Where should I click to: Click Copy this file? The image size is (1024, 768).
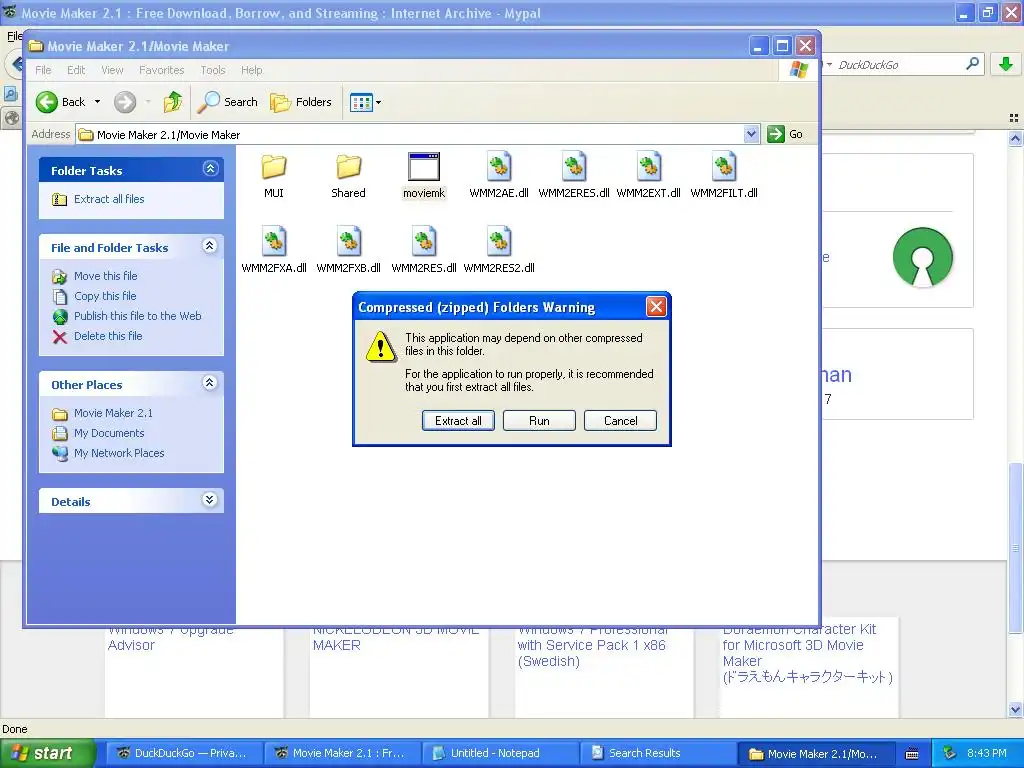[105, 296]
